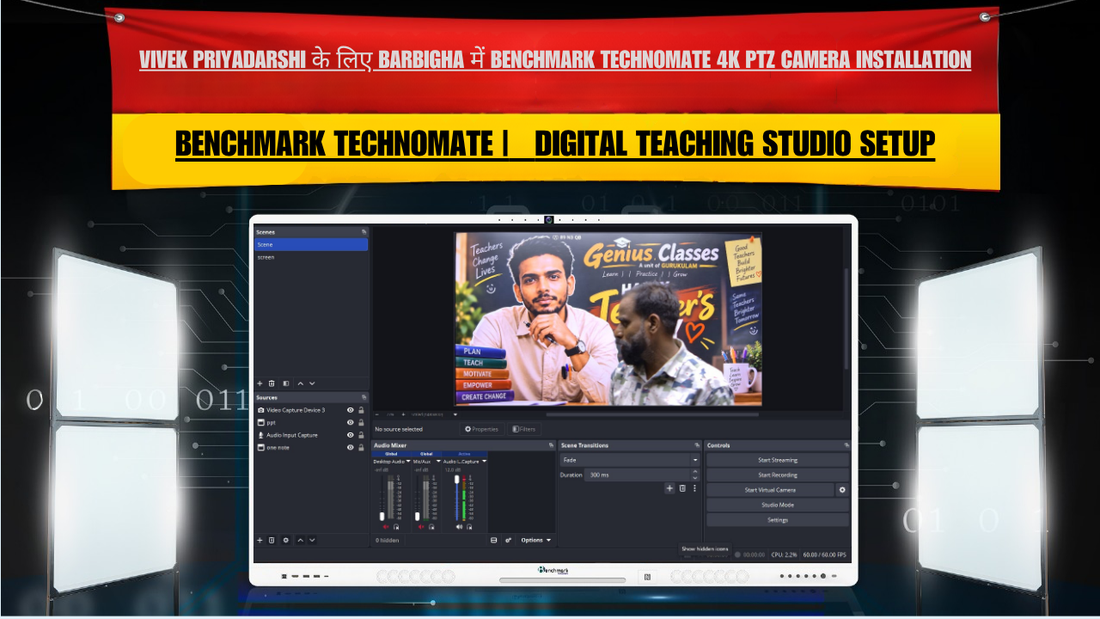
Task: Undock the Scenes panel
Action: pyautogui.click(x=363, y=232)
